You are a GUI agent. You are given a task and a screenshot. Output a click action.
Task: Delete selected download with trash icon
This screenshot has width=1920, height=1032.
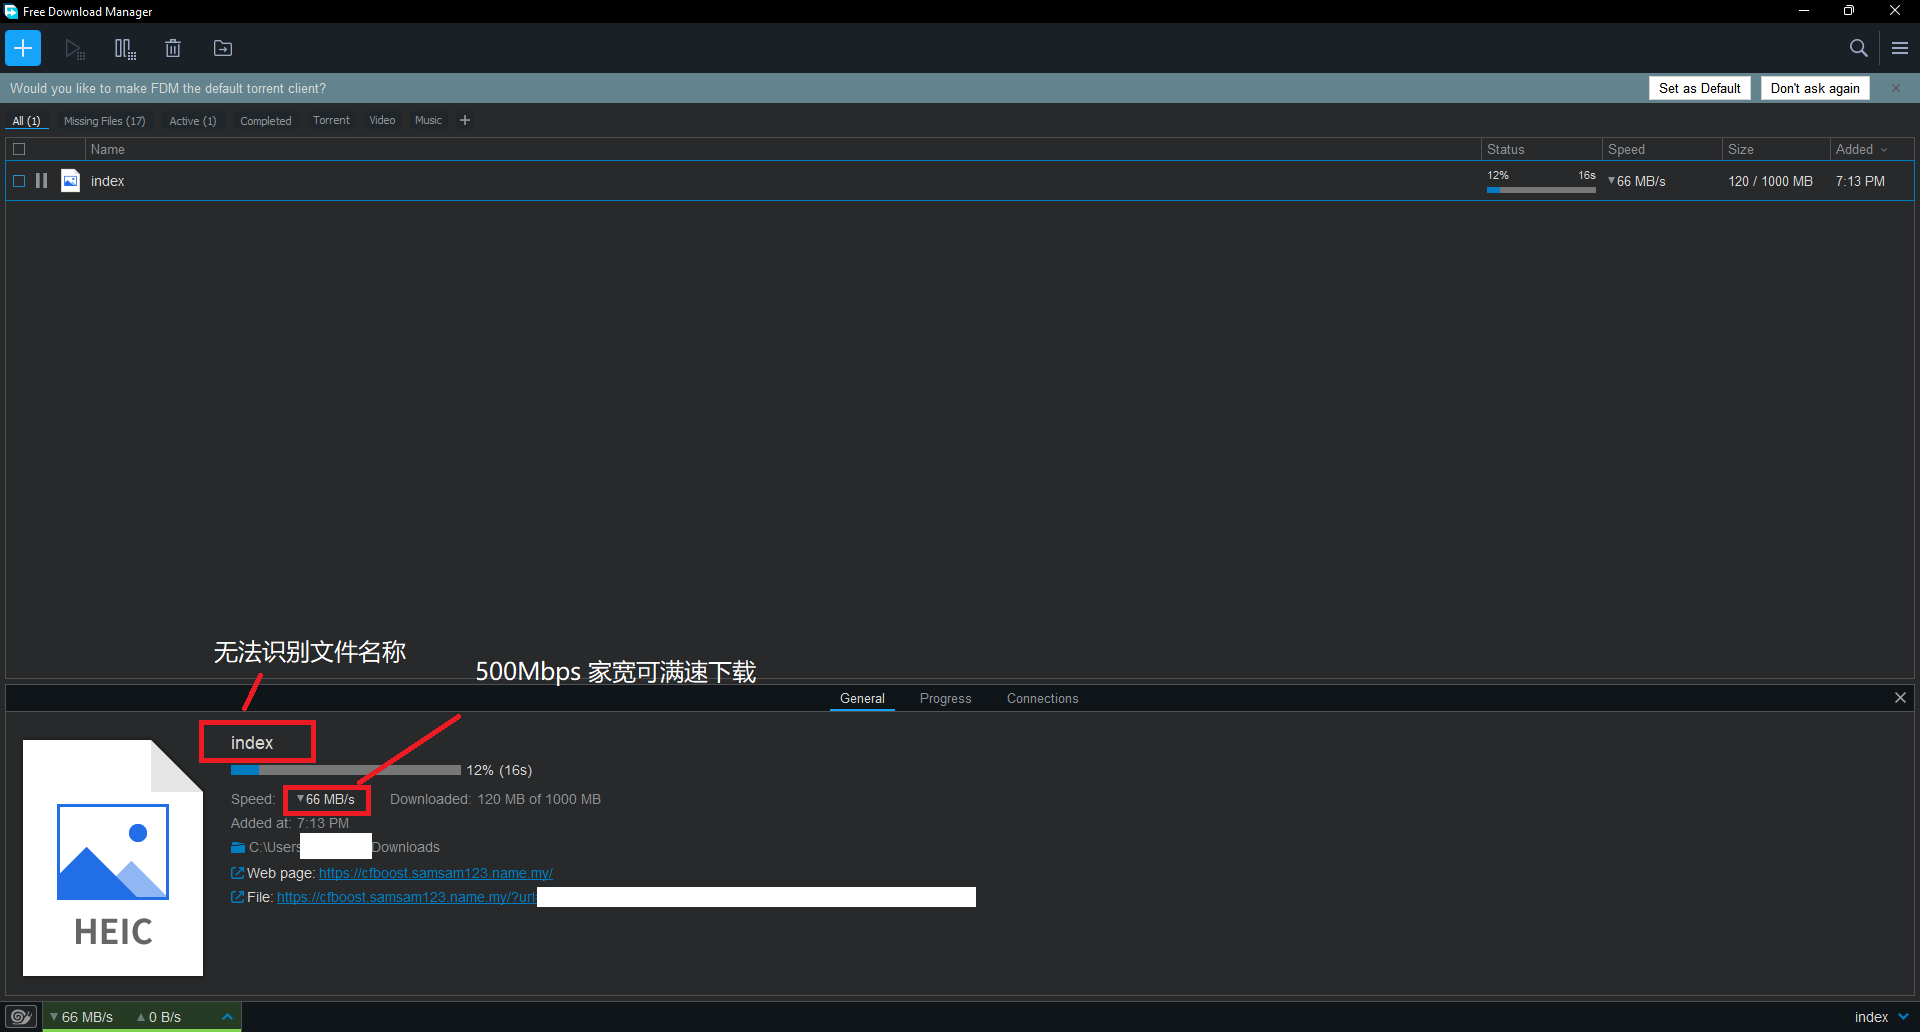[x=173, y=48]
